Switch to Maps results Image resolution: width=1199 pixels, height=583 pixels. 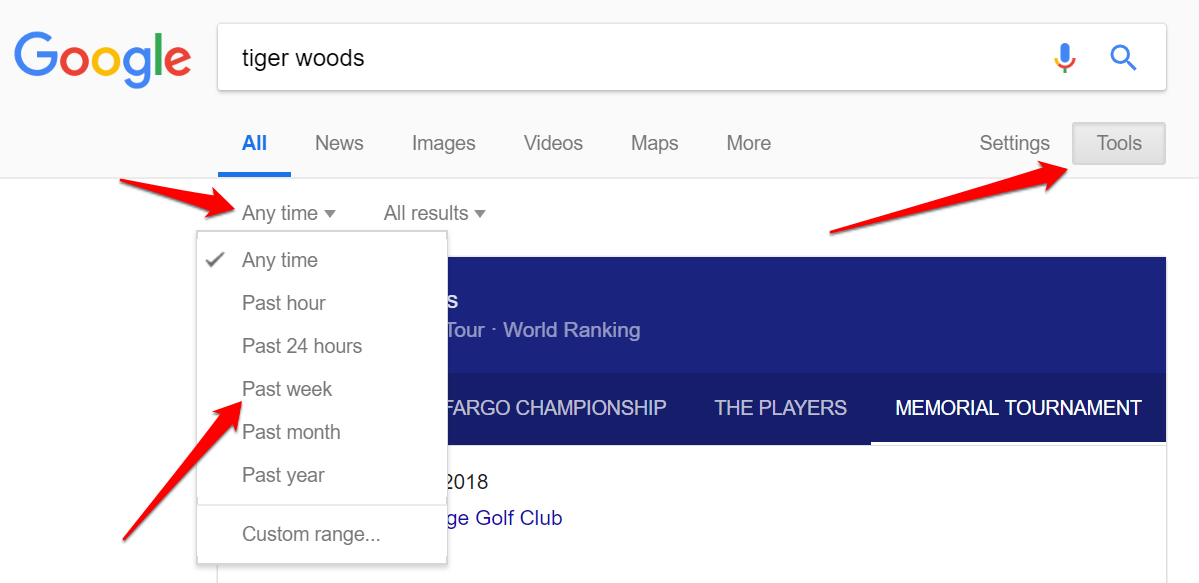coord(654,143)
